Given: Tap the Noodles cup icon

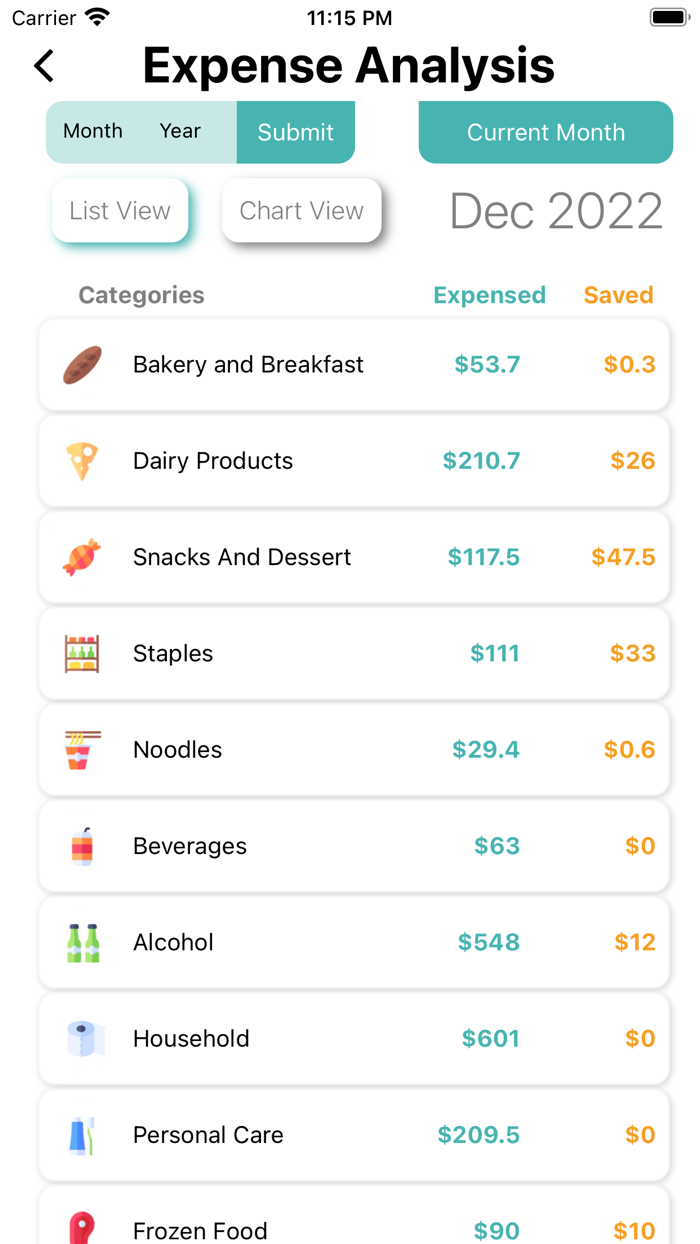Looking at the screenshot, I should pos(82,750).
